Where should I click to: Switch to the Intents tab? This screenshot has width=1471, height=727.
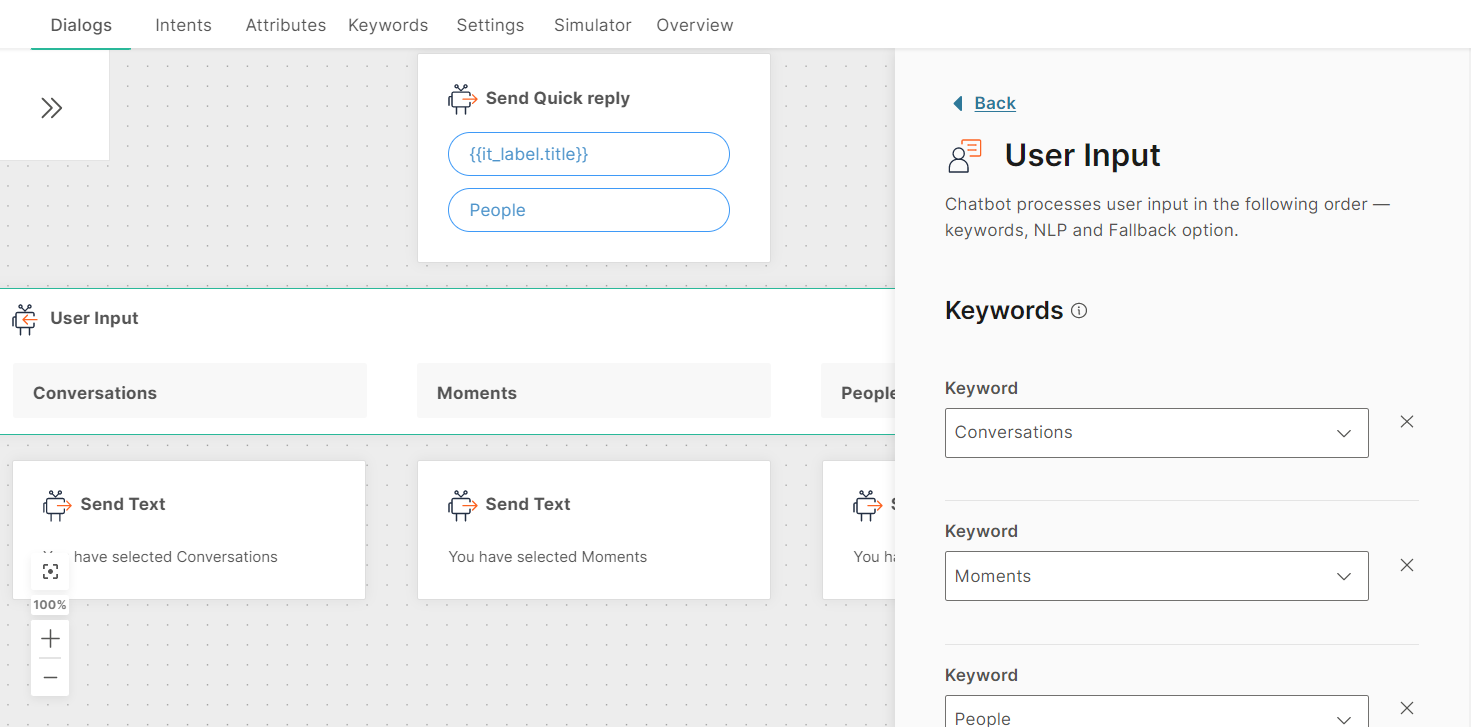point(183,25)
